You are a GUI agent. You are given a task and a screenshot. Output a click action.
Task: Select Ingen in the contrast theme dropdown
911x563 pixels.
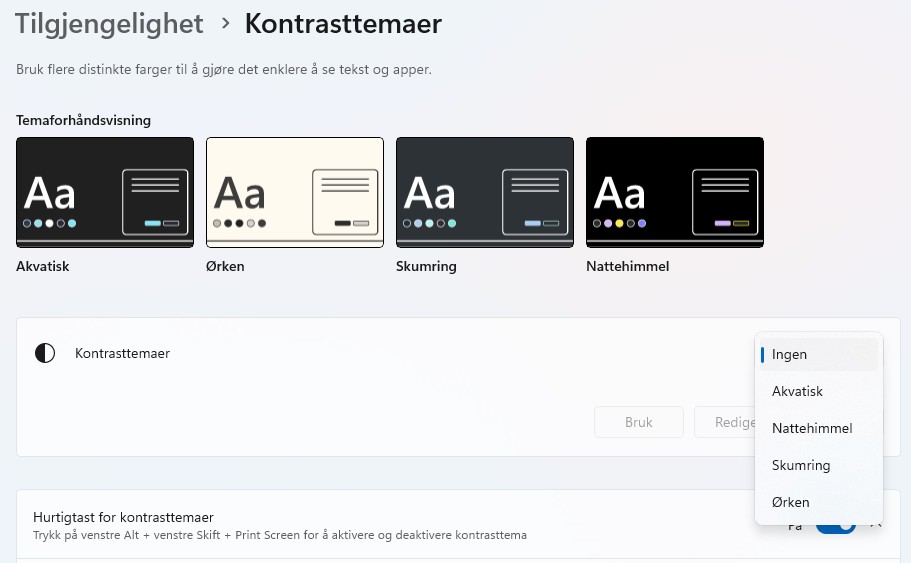pos(819,354)
